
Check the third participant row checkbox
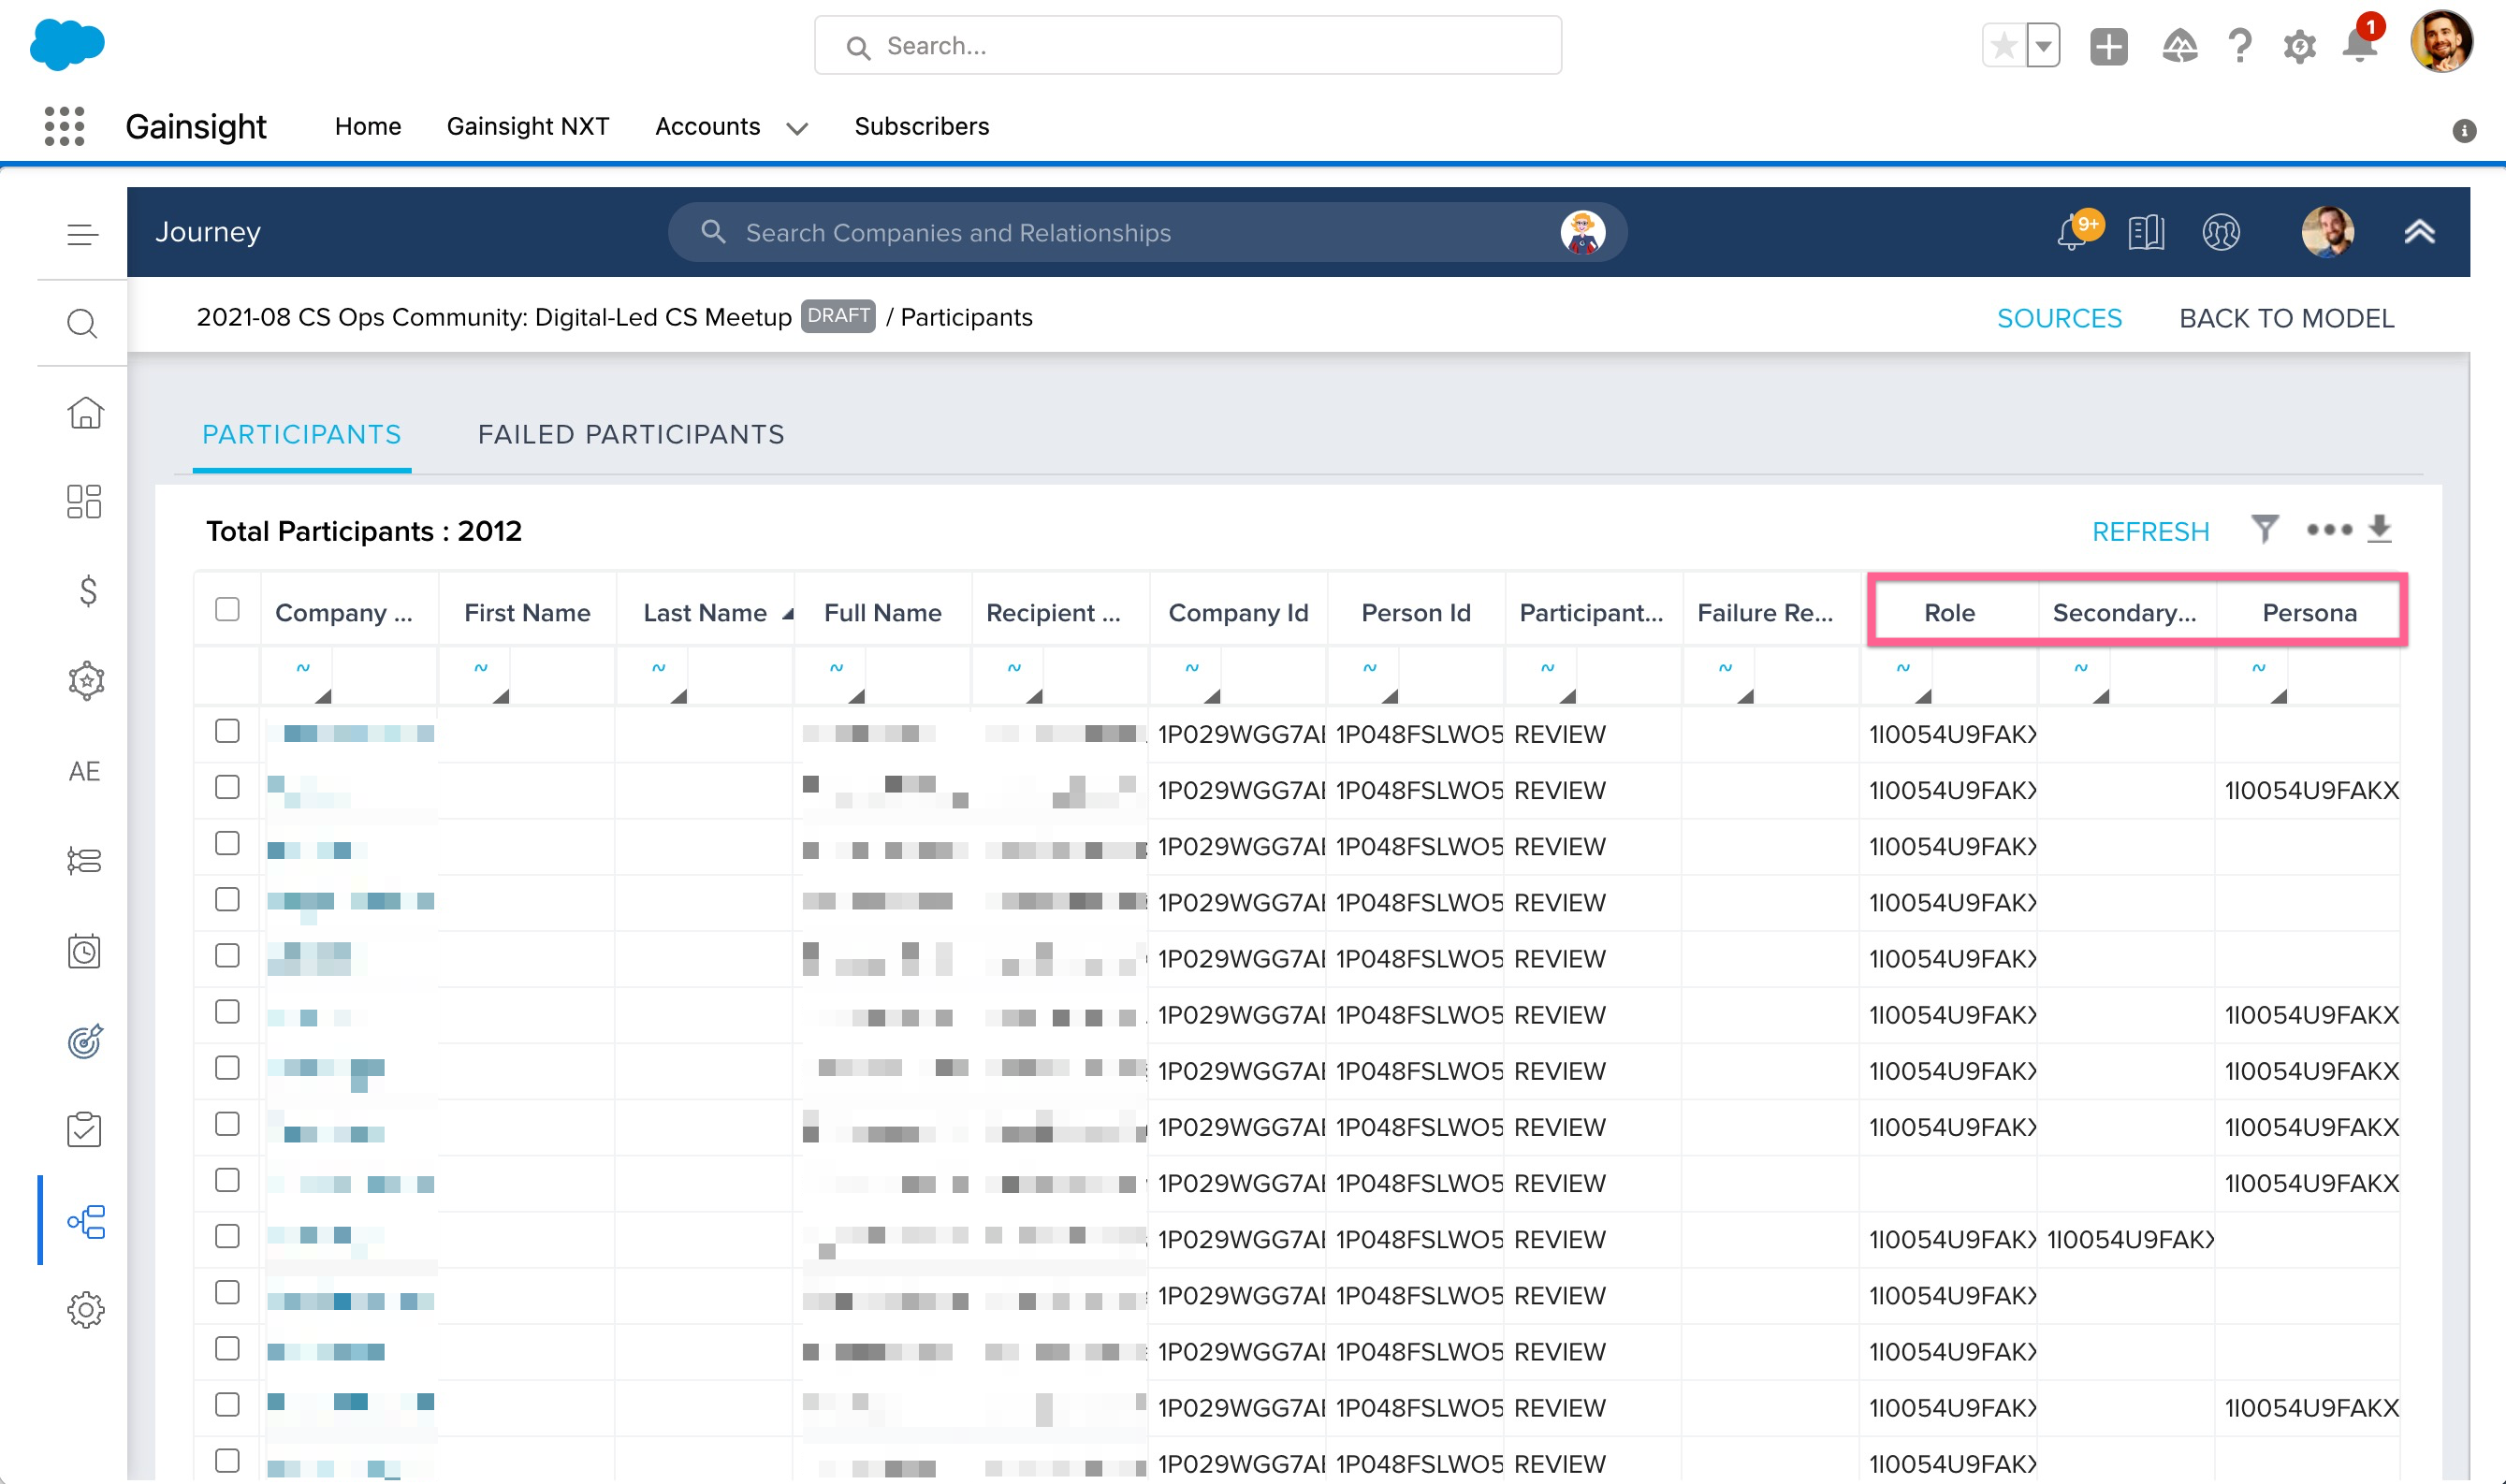(x=227, y=843)
